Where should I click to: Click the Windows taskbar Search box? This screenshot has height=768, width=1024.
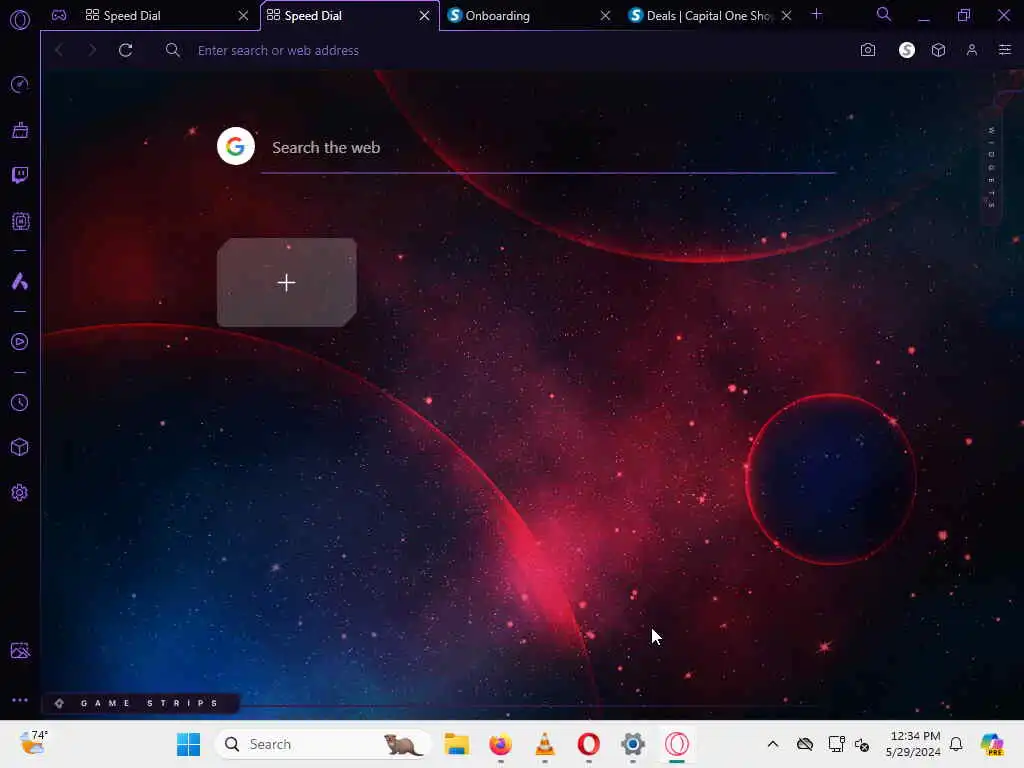pos(323,744)
